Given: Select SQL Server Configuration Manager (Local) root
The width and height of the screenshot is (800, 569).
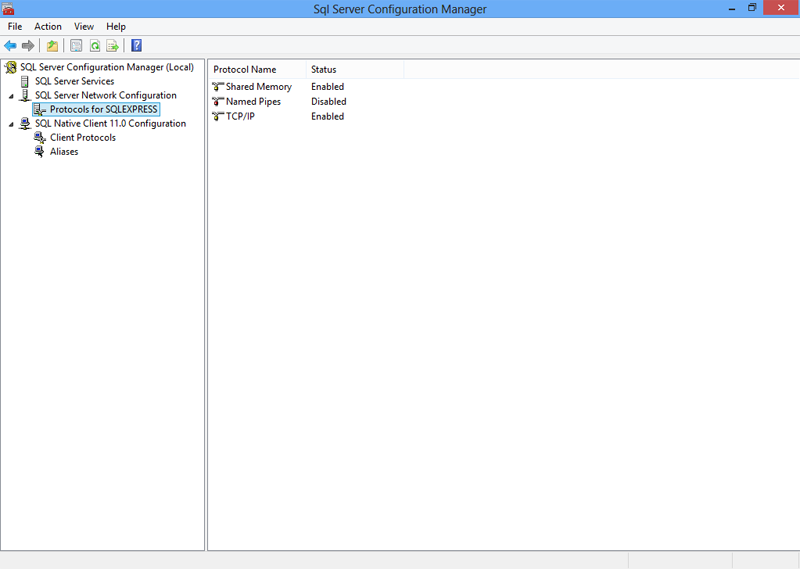Looking at the screenshot, I should tap(107, 67).
